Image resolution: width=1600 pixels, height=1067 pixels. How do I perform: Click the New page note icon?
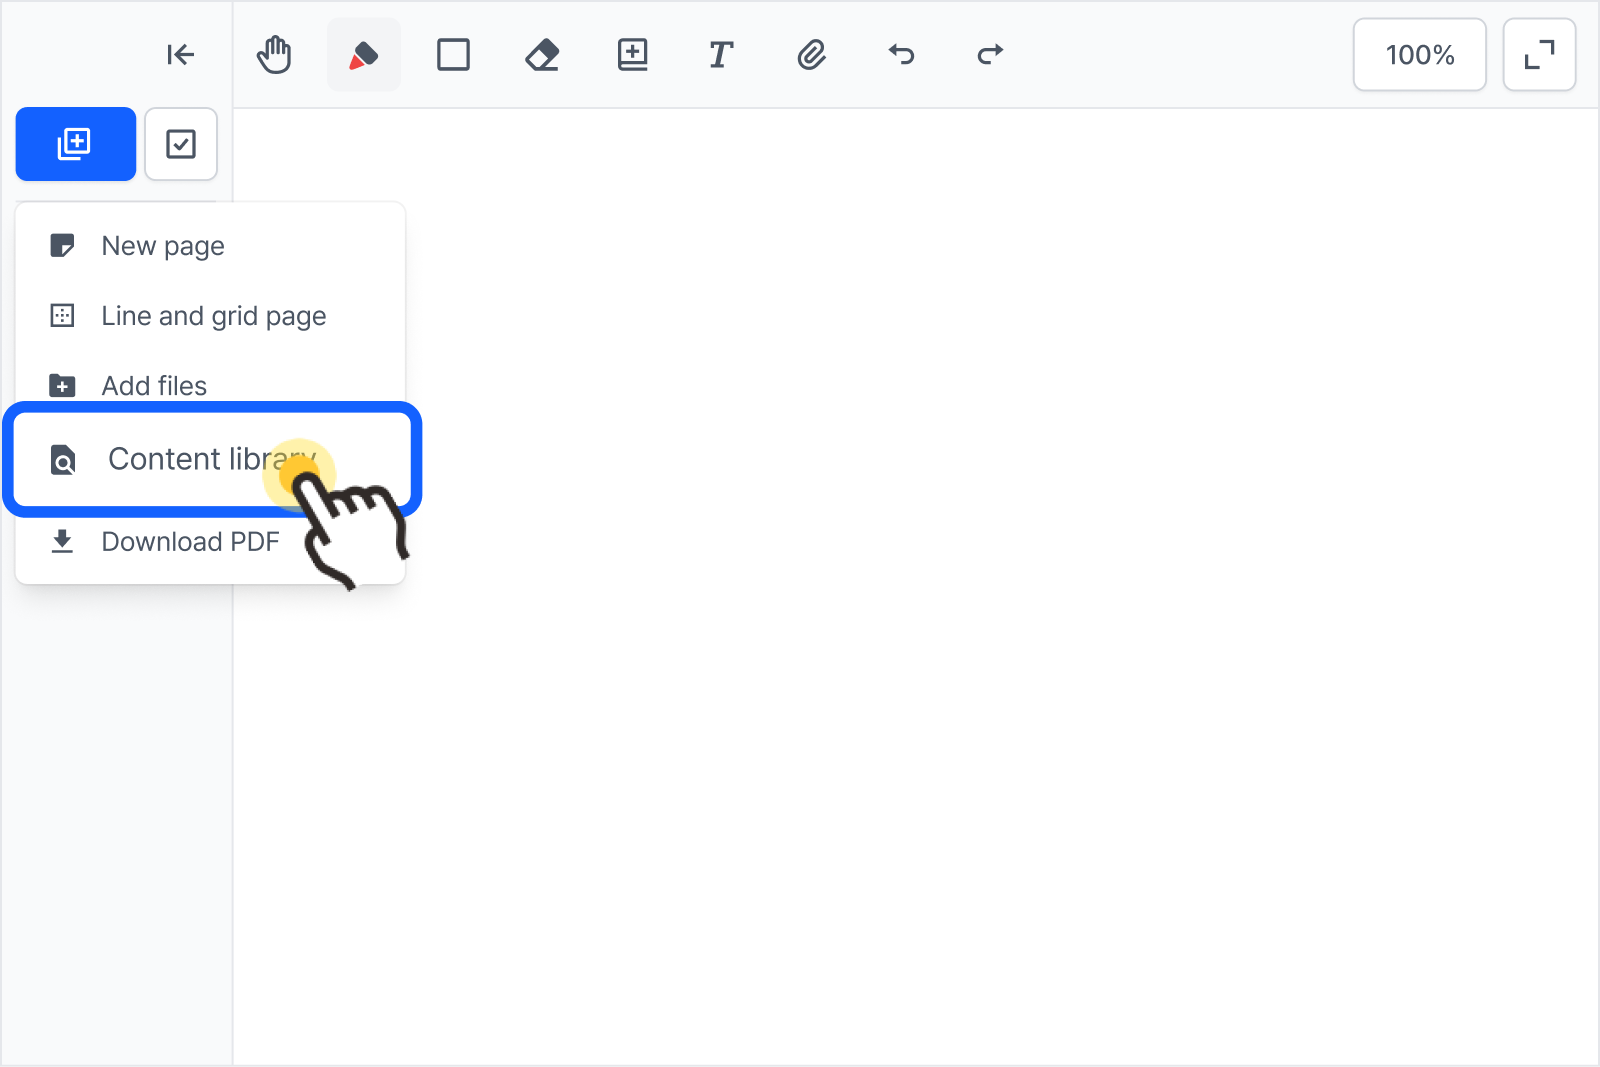(62, 246)
